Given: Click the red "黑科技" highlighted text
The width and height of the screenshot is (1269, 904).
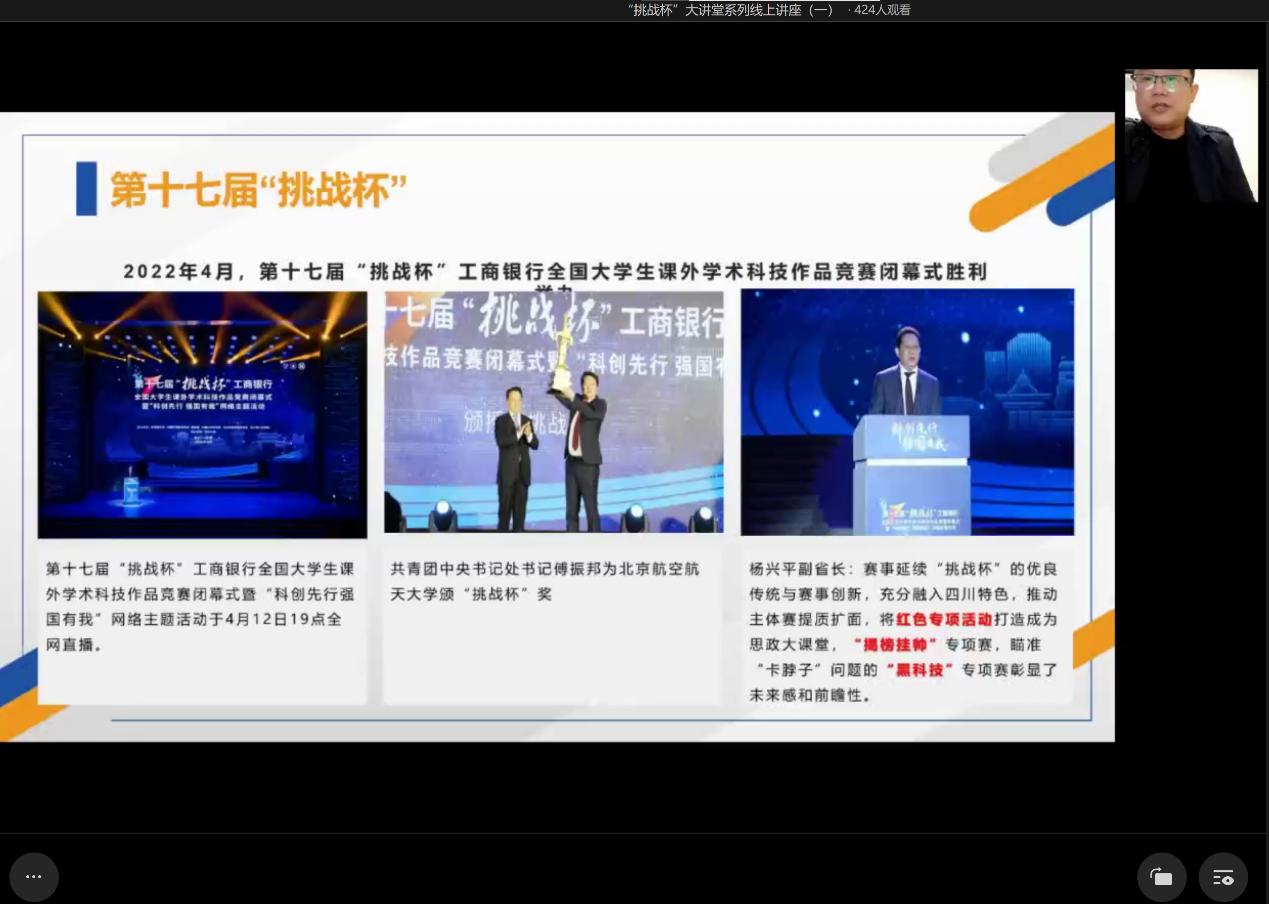Looking at the screenshot, I should pyautogui.click(x=920, y=670).
